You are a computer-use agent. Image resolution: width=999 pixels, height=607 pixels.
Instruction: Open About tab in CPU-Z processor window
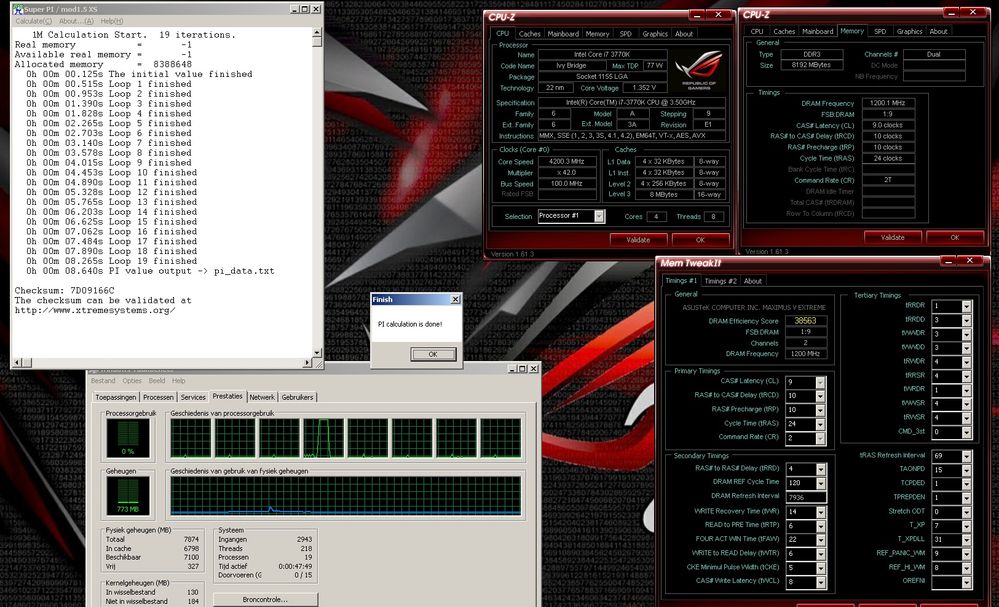(x=684, y=34)
